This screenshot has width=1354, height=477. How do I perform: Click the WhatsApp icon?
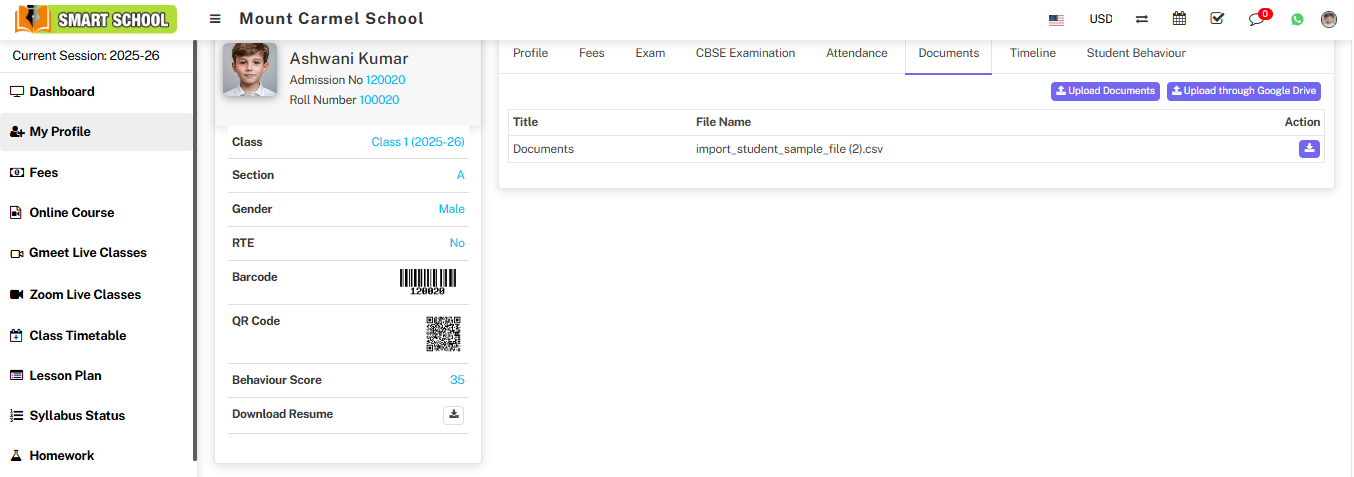tap(1297, 19)
